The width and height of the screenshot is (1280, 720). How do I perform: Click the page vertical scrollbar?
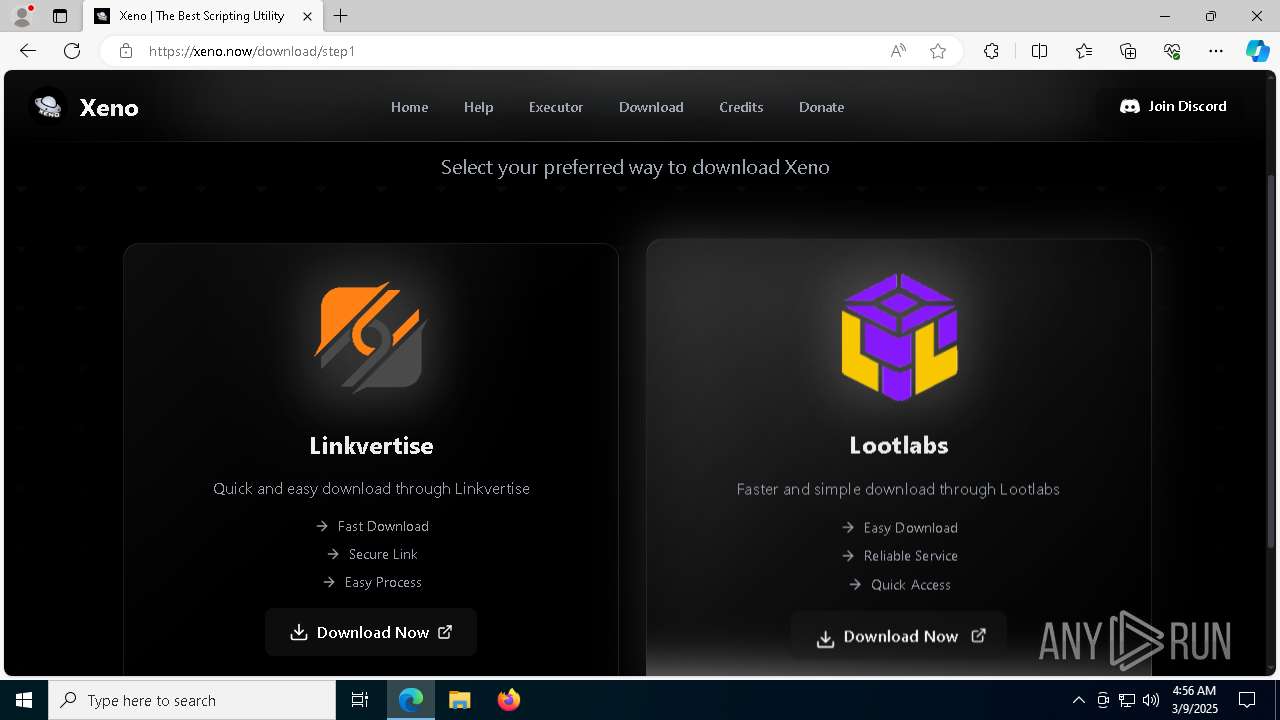click(1272, 360)
